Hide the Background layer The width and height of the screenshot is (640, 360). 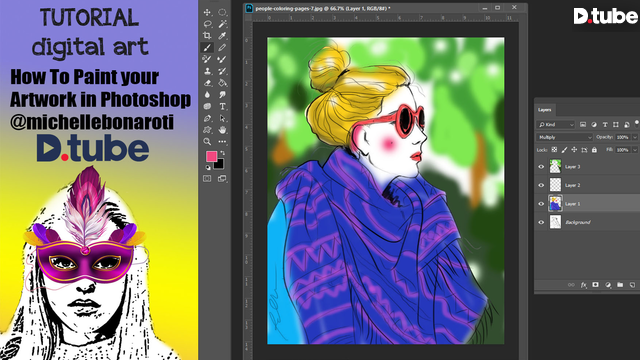pos(541,222)
